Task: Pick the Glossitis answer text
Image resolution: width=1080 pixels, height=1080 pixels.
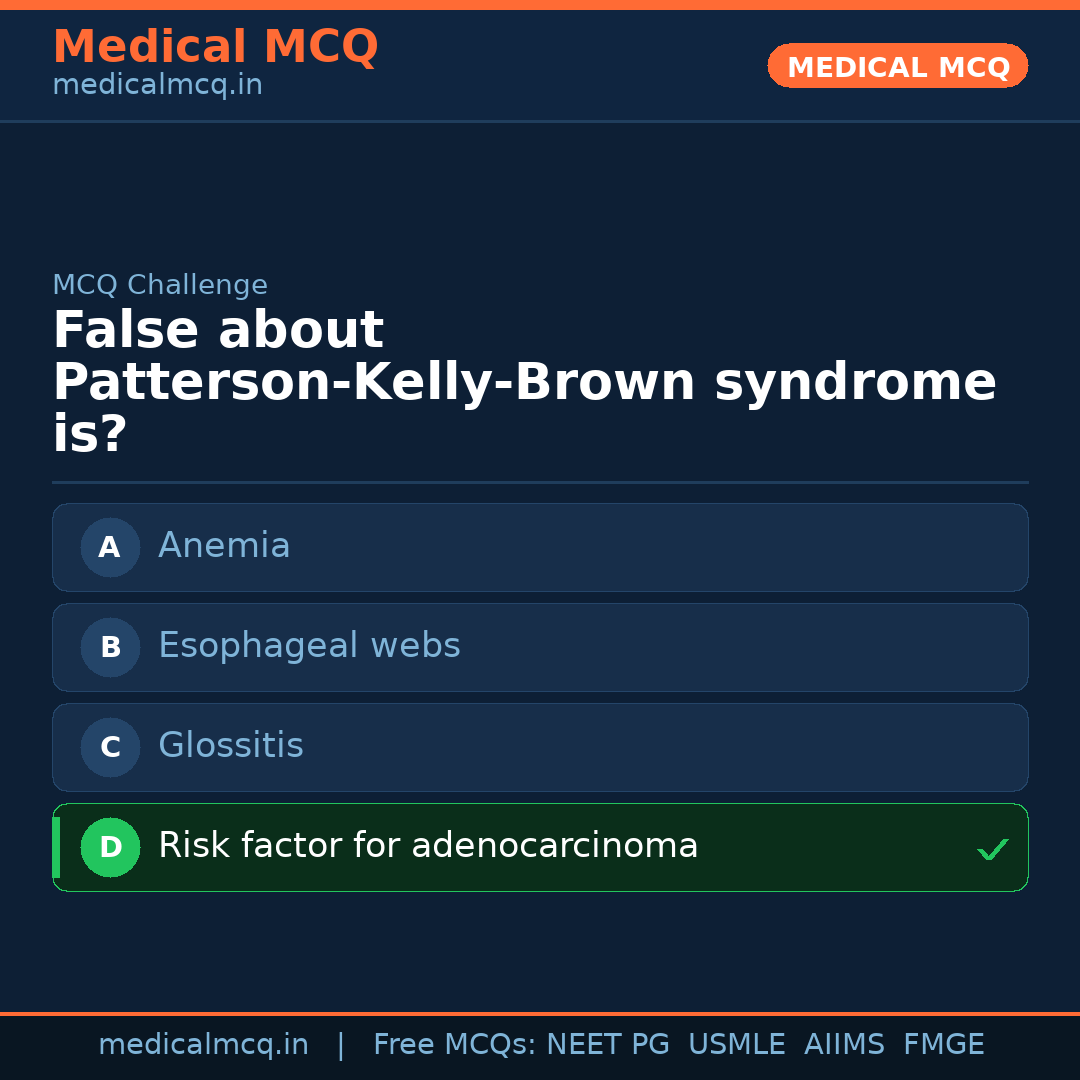Action: click(231, 746)
